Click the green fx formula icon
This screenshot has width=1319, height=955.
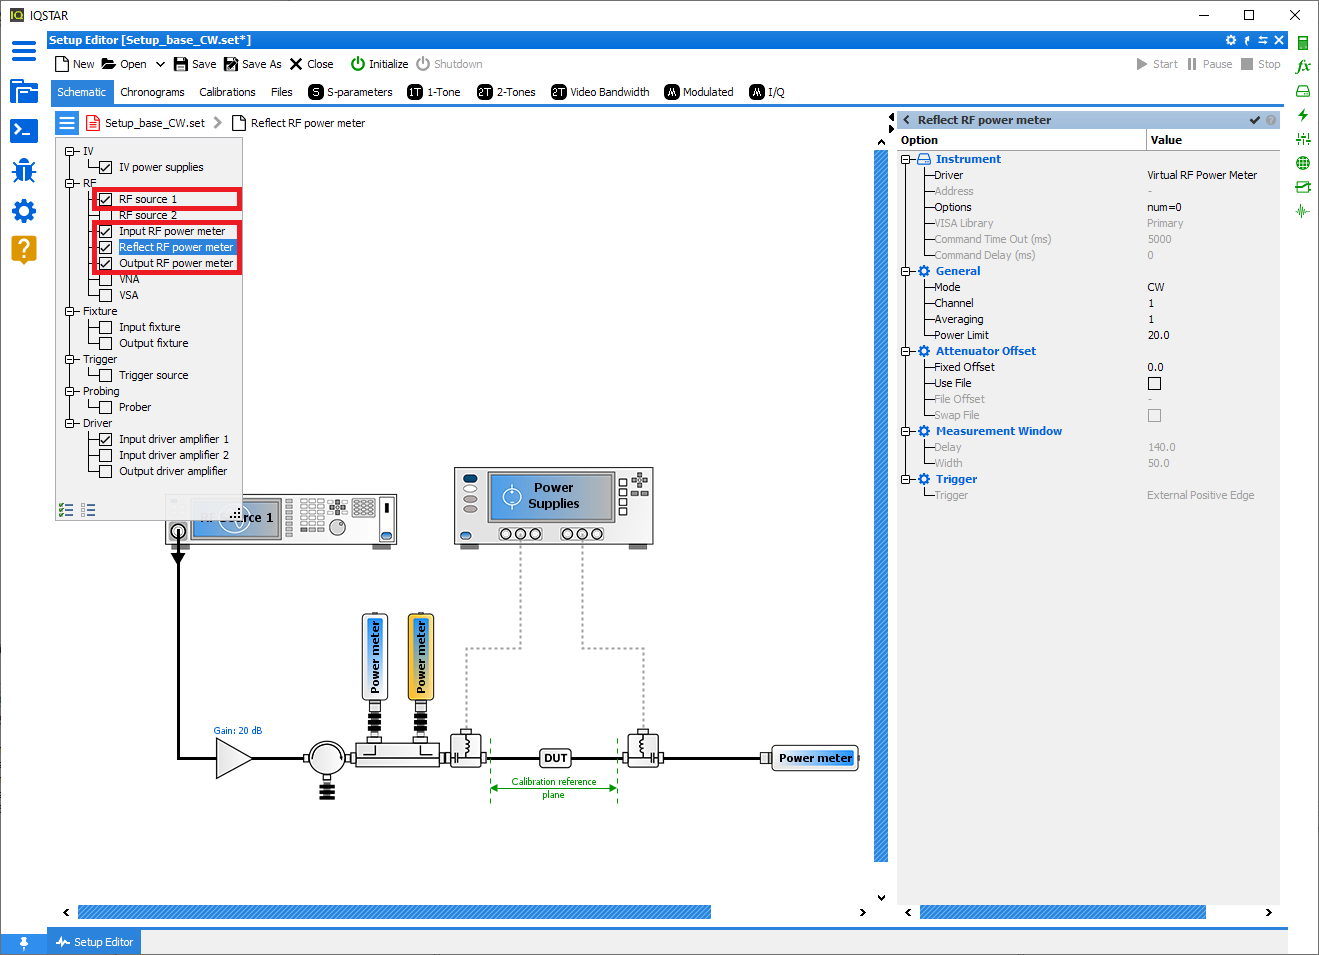point(1303,67)
